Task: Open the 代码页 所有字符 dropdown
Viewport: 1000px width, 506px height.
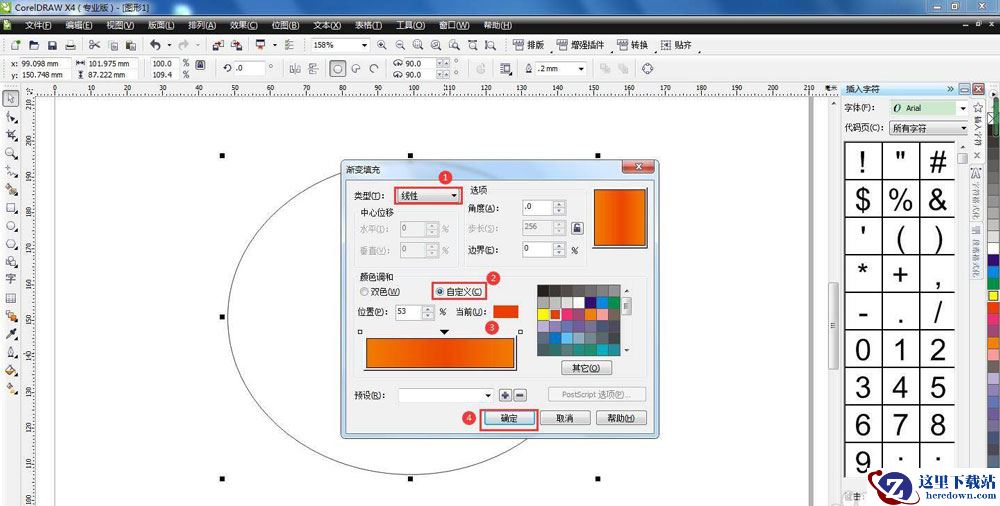Action: point(962,128)
